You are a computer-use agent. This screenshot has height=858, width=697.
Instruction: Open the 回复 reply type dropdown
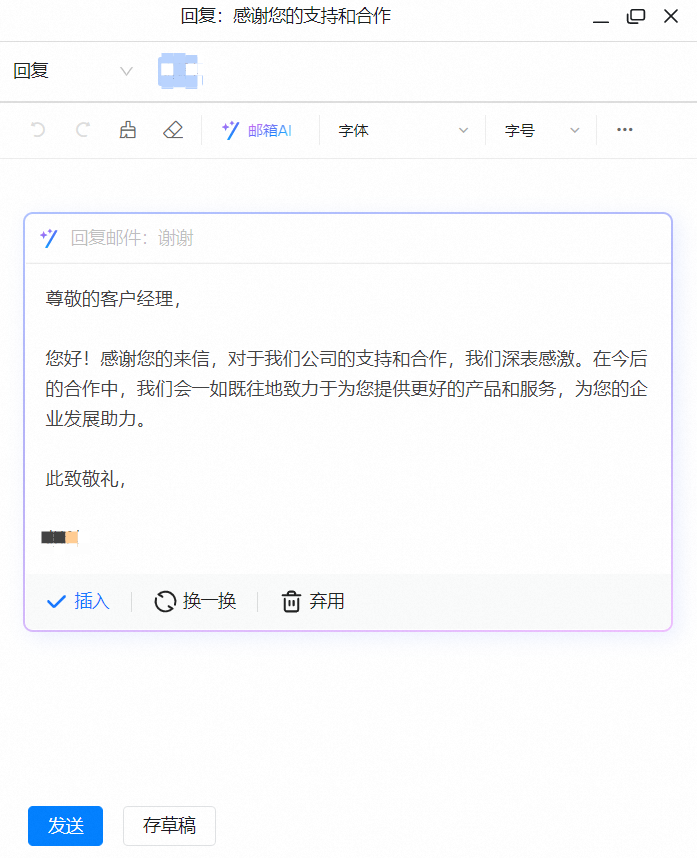point(72,71)
